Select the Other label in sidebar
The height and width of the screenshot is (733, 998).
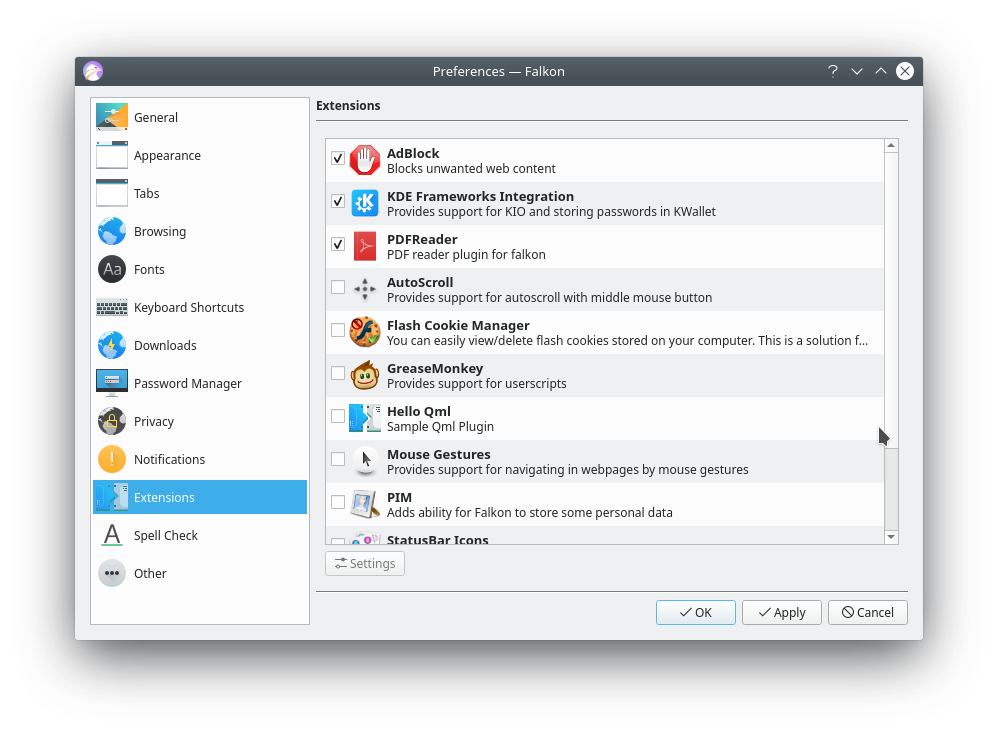coord(150,573)
